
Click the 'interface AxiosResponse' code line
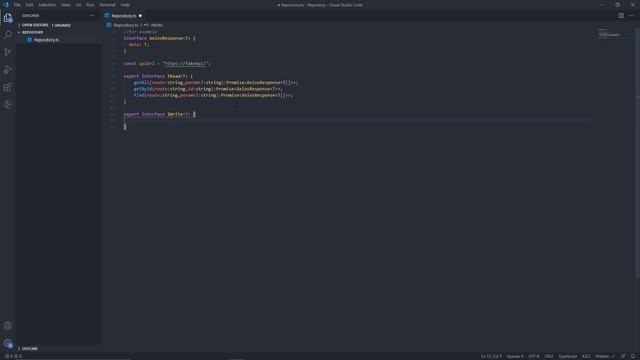[x=159, y=38]
